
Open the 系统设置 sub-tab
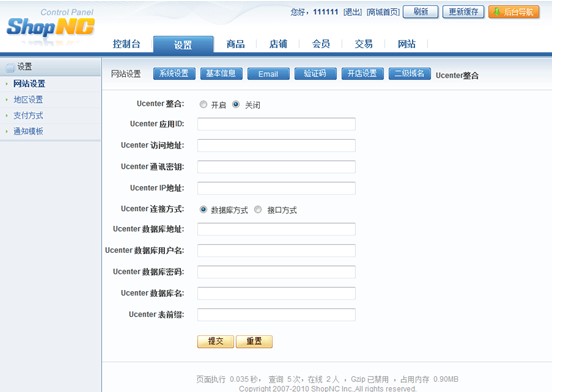tap(174, 73)
